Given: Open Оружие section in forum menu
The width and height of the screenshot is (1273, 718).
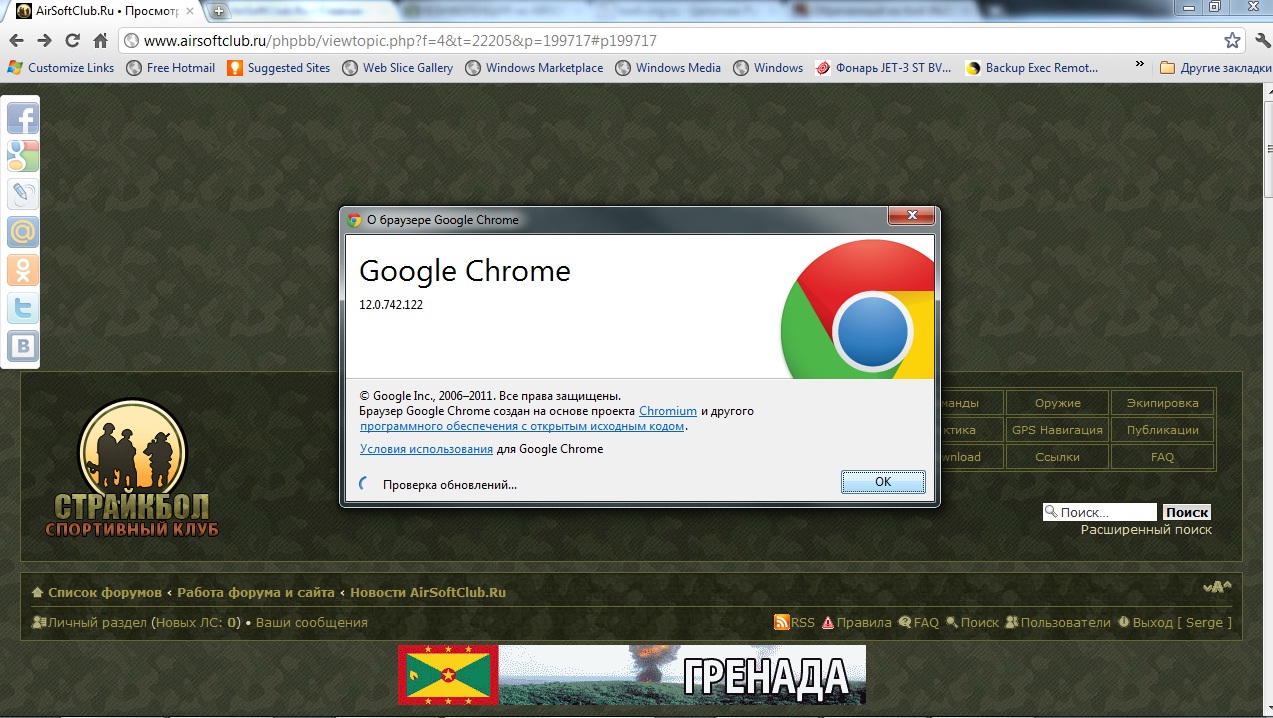Looking at the screenshot, I should pyautogui.click(x=1057, y=403).
